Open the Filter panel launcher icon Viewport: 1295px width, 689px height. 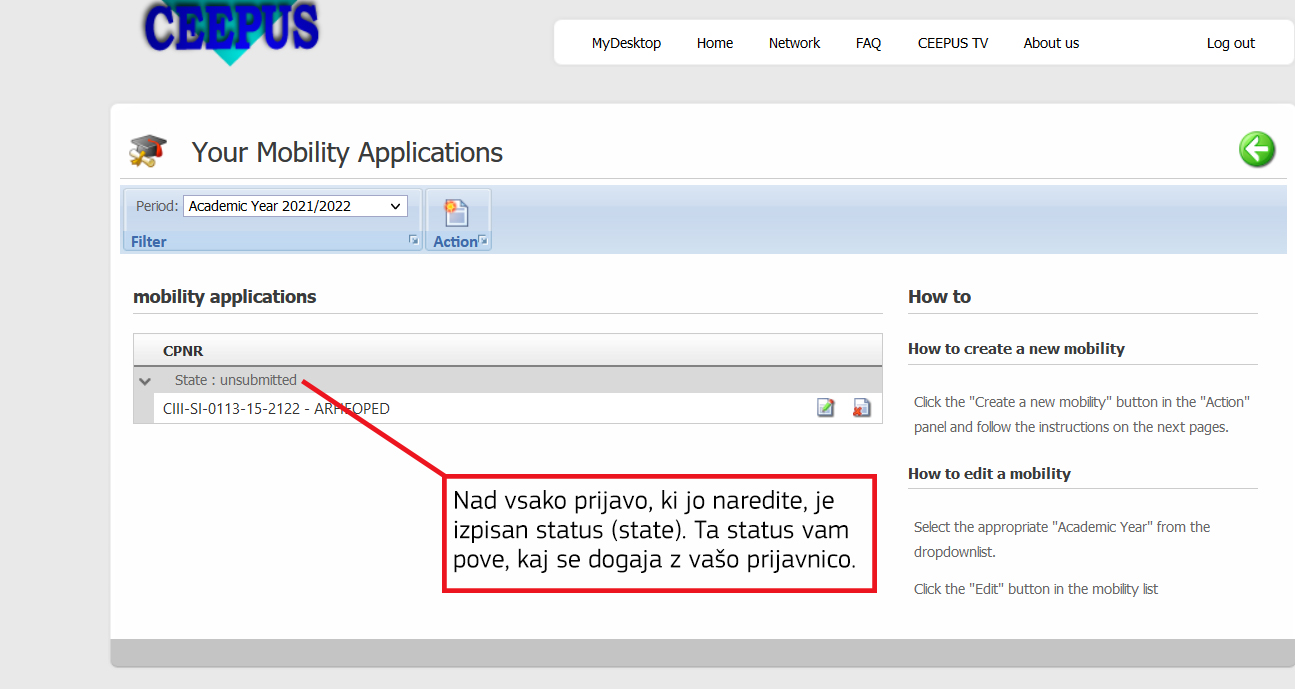click(x=413, y=241)
